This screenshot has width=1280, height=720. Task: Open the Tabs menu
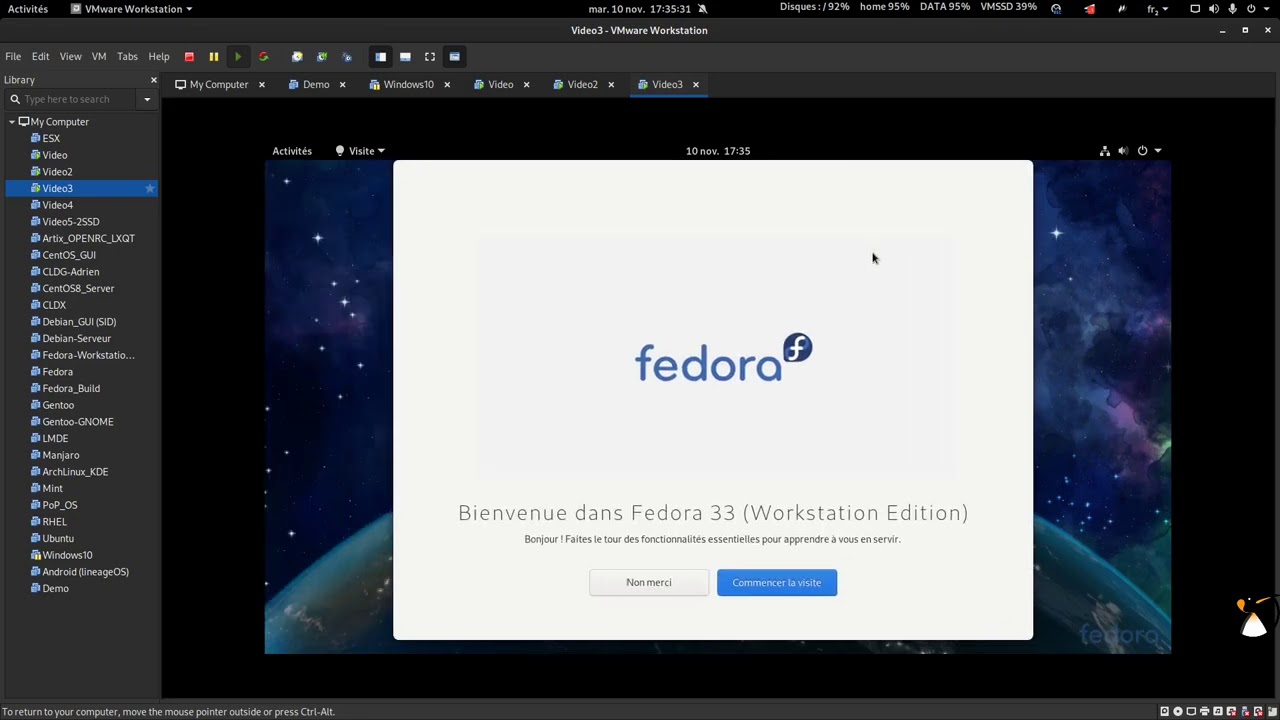(127, 57)
